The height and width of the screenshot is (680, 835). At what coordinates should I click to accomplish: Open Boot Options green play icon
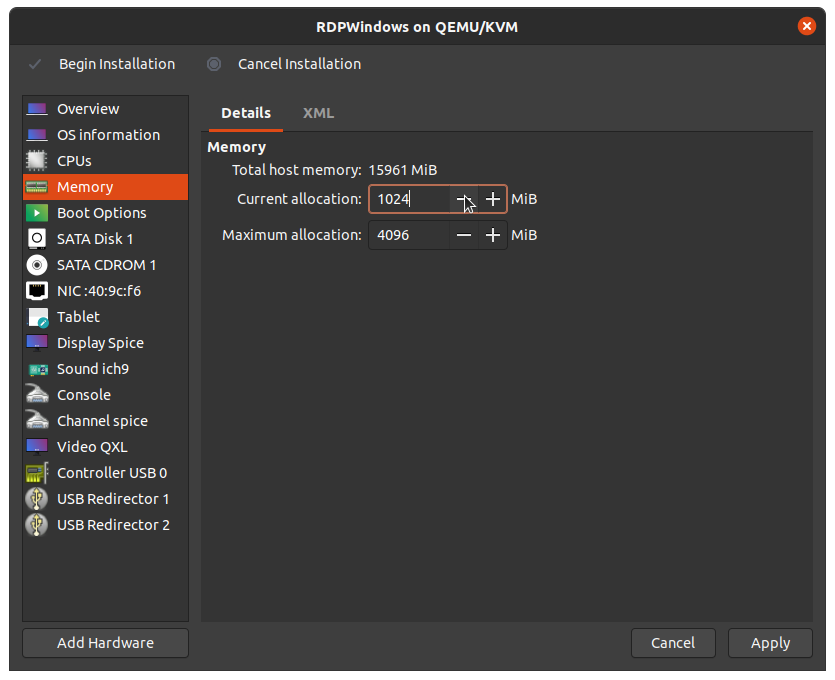click(x=37, y=213)
